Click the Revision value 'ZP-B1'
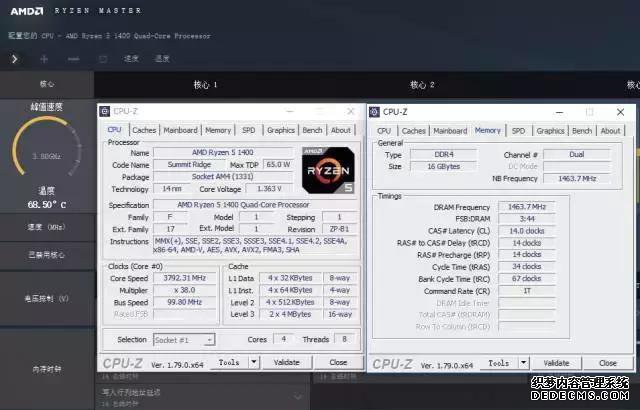This screenshot has height=410, width=640. pos(339,229)
